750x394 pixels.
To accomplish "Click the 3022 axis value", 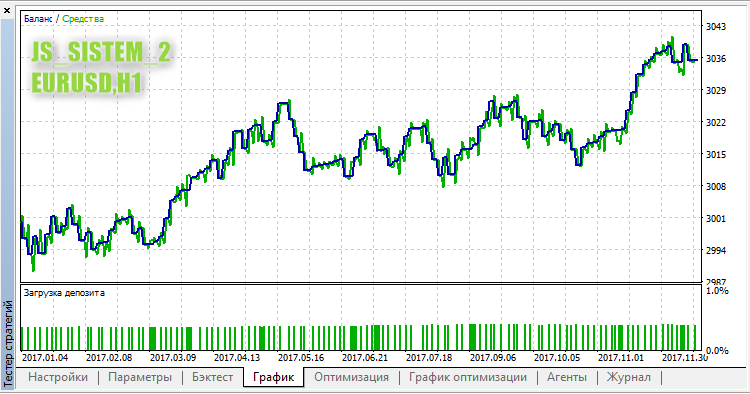I will click(716, 122).
